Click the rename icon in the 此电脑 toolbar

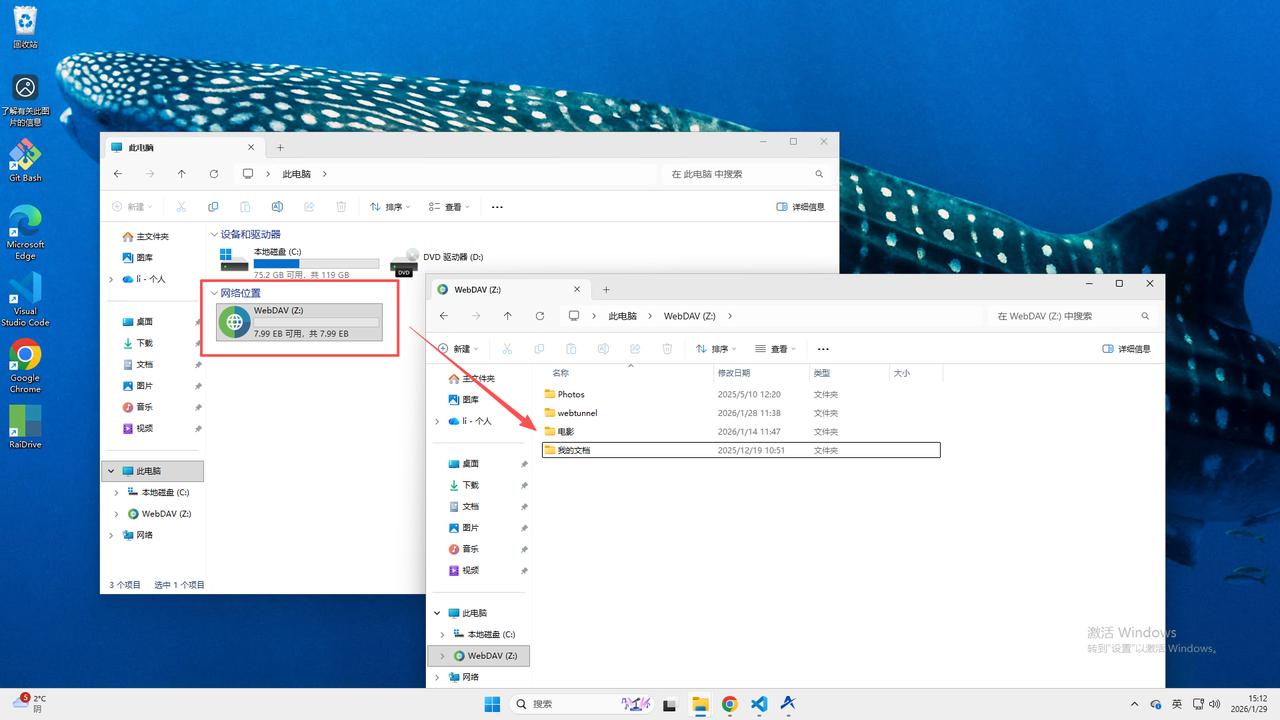tap(277, 207)
